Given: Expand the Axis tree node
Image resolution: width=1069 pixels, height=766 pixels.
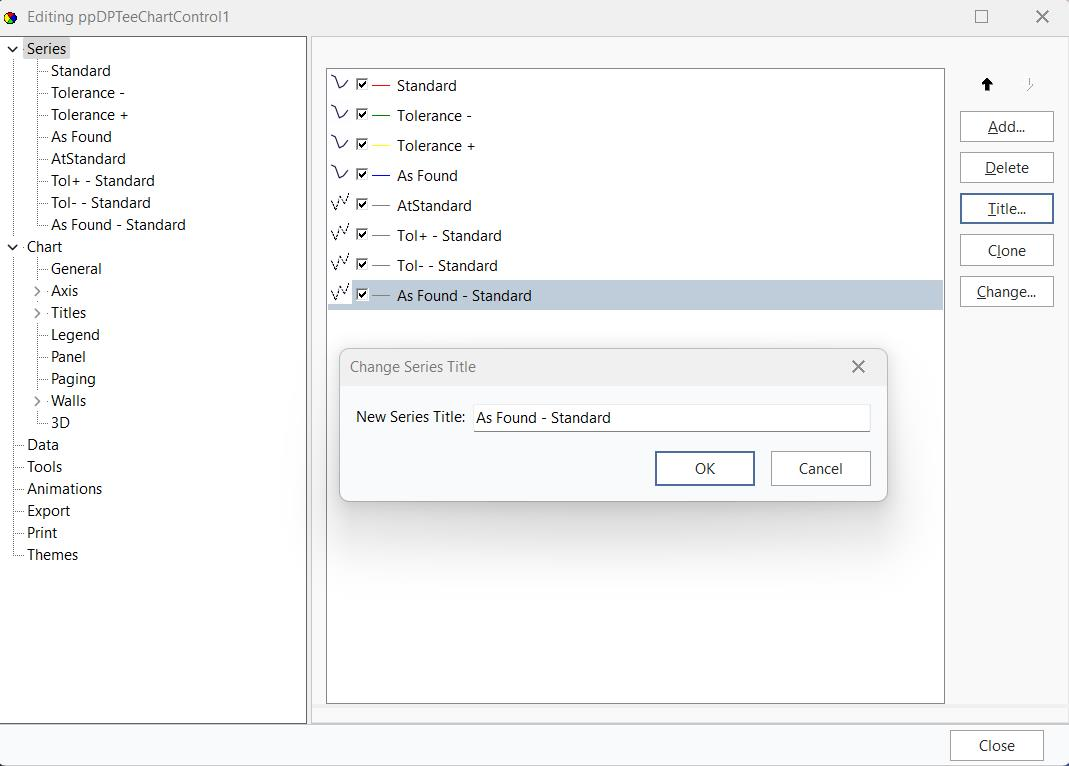Looking at the screenshot, I should [x=37, y=291].
